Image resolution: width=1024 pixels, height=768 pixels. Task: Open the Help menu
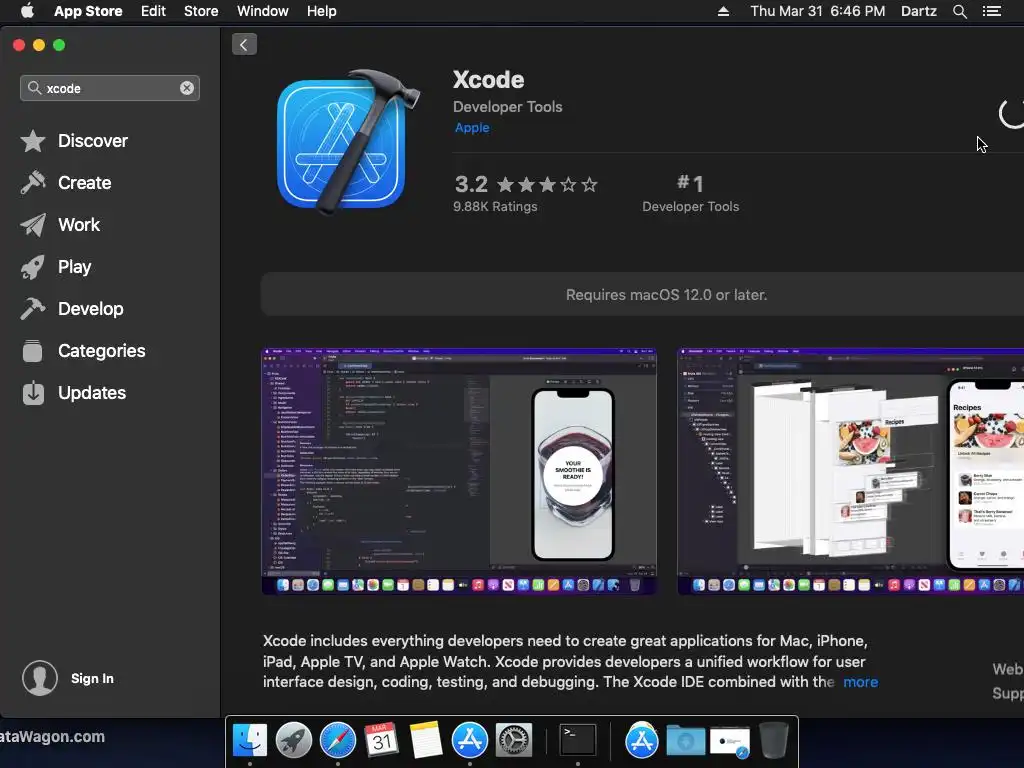(322, 11)
